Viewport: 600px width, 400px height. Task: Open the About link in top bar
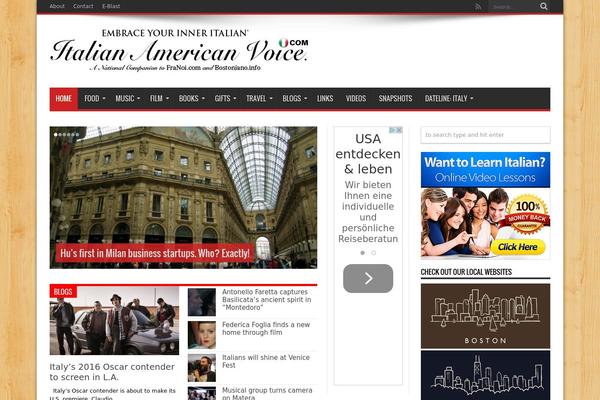coord(57,6)
